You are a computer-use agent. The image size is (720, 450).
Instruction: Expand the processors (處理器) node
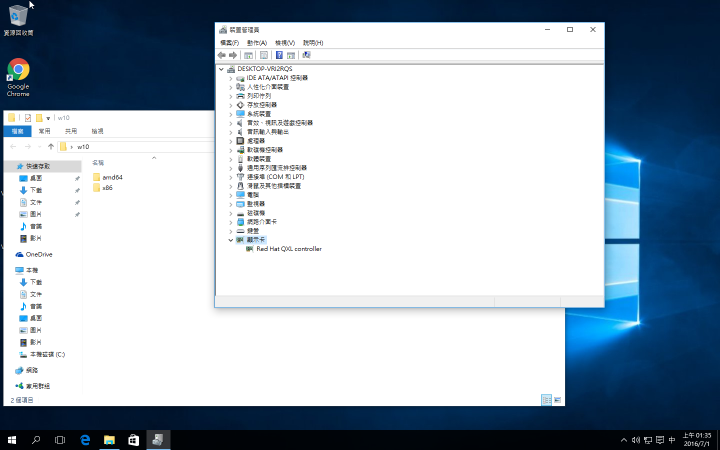(x=231, y=141)
